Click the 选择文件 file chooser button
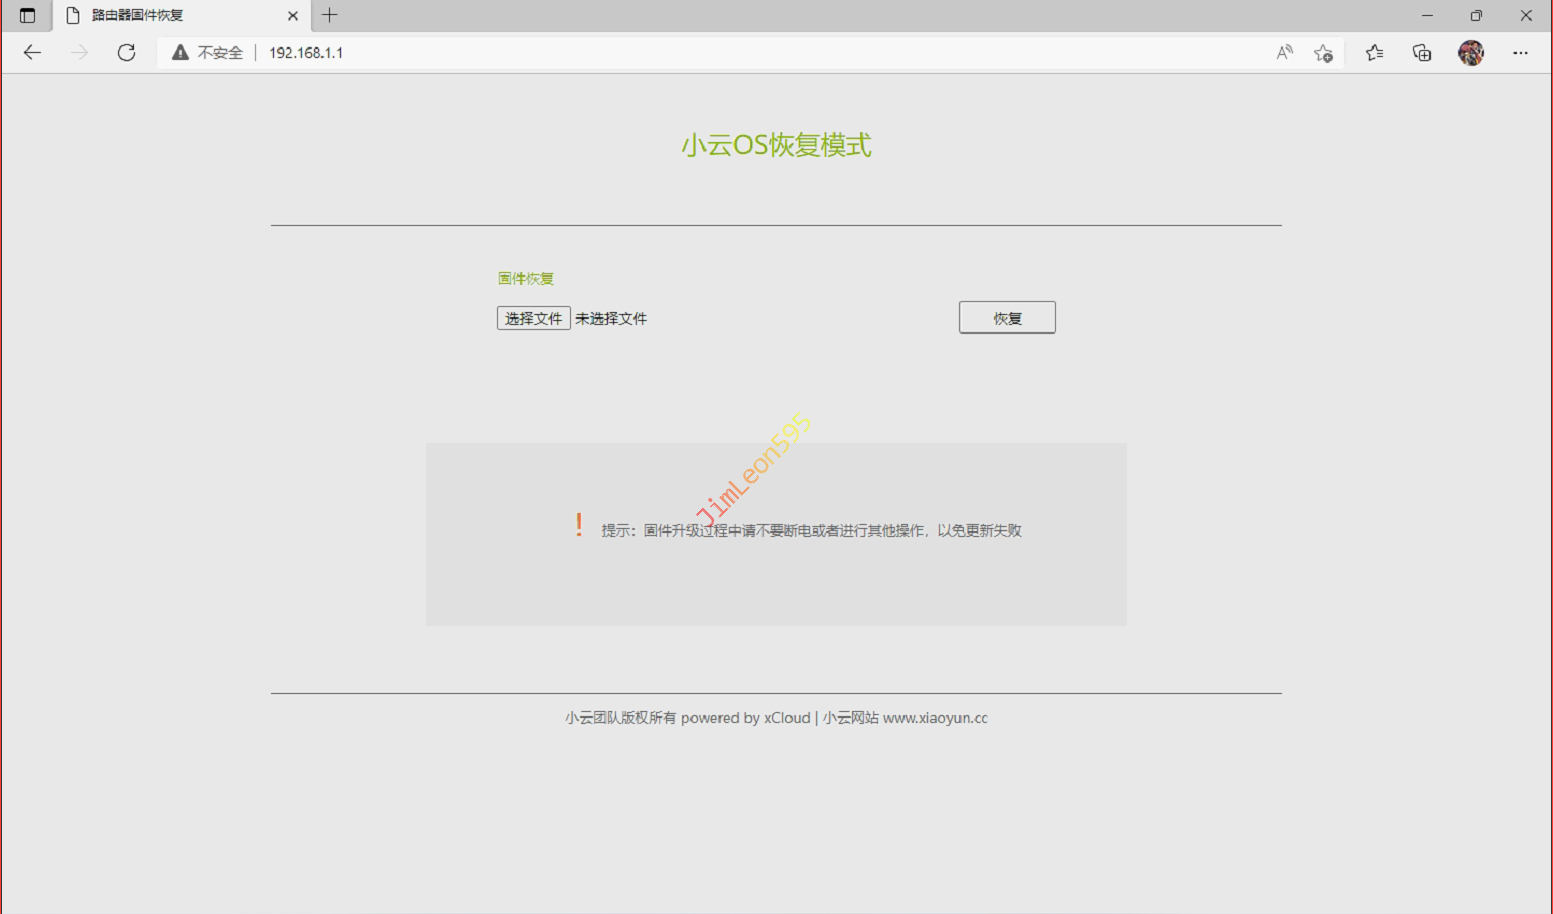The height and width of the screenshot is (914, 1553). (x=533, y=318)
